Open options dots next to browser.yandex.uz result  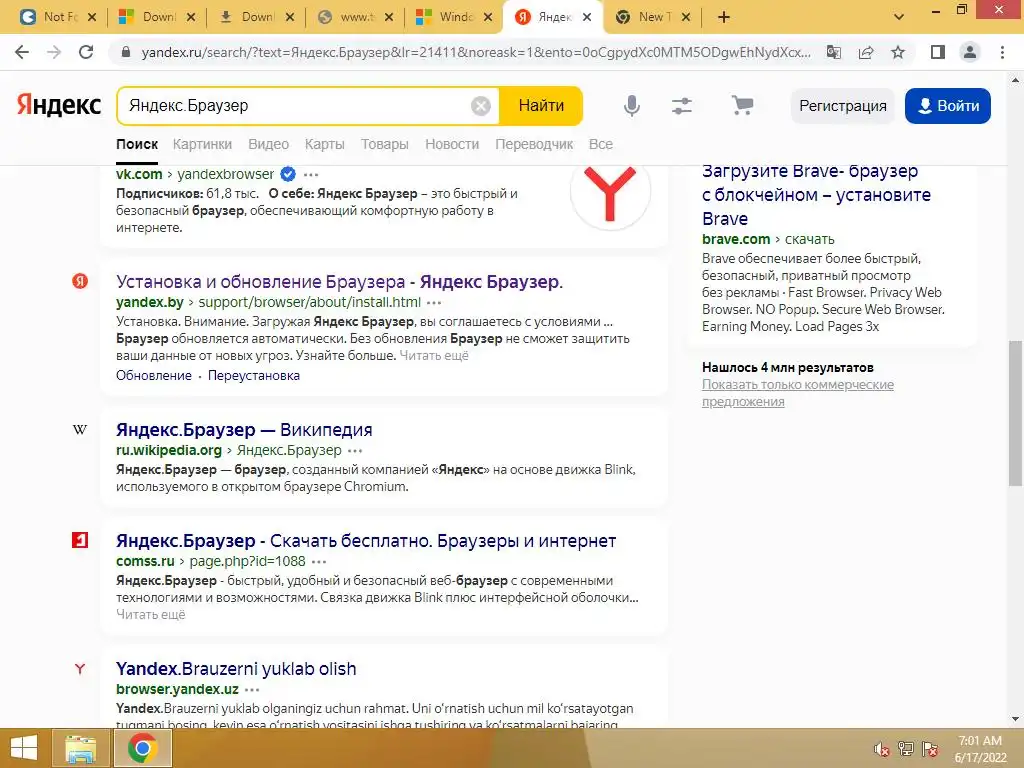pos(252,690)
